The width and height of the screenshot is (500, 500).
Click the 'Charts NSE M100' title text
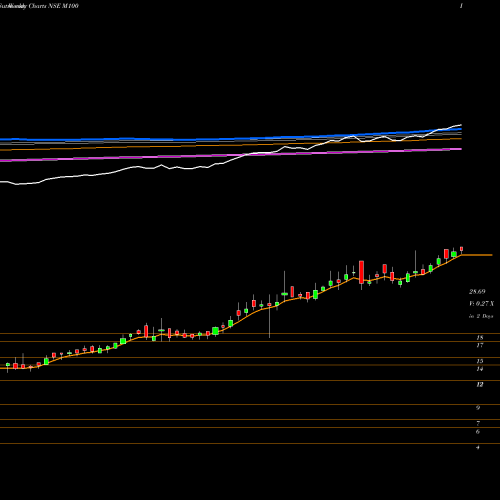coord(54,6)
